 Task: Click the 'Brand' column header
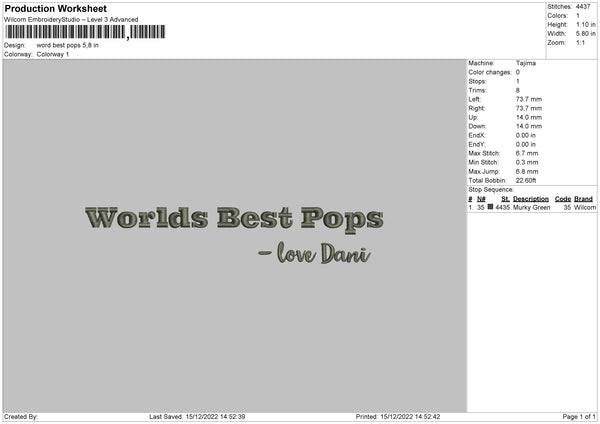click(x=583, y=199)
